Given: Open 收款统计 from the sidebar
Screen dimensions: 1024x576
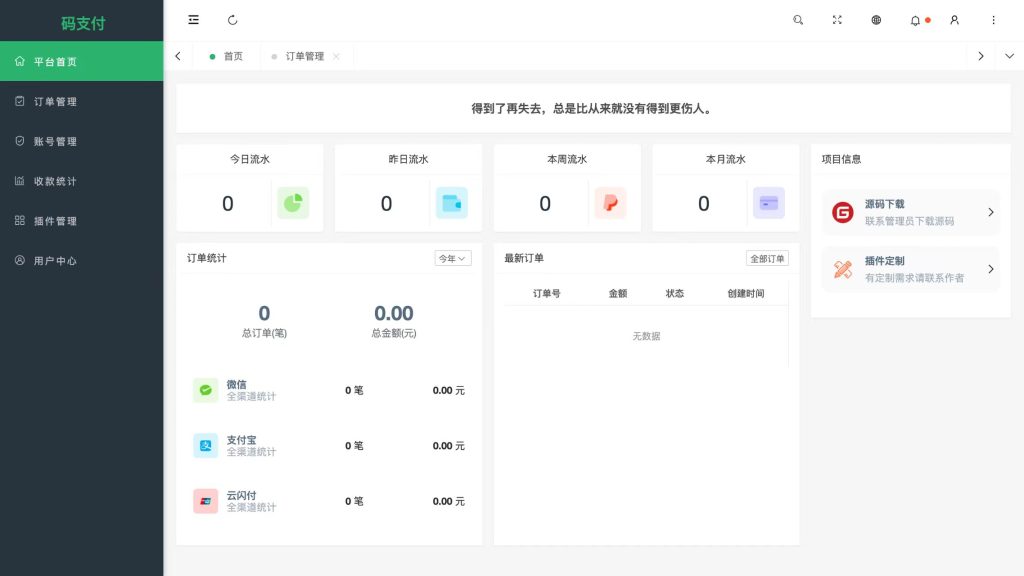Looking at the screenshot, I should (55, 181).
